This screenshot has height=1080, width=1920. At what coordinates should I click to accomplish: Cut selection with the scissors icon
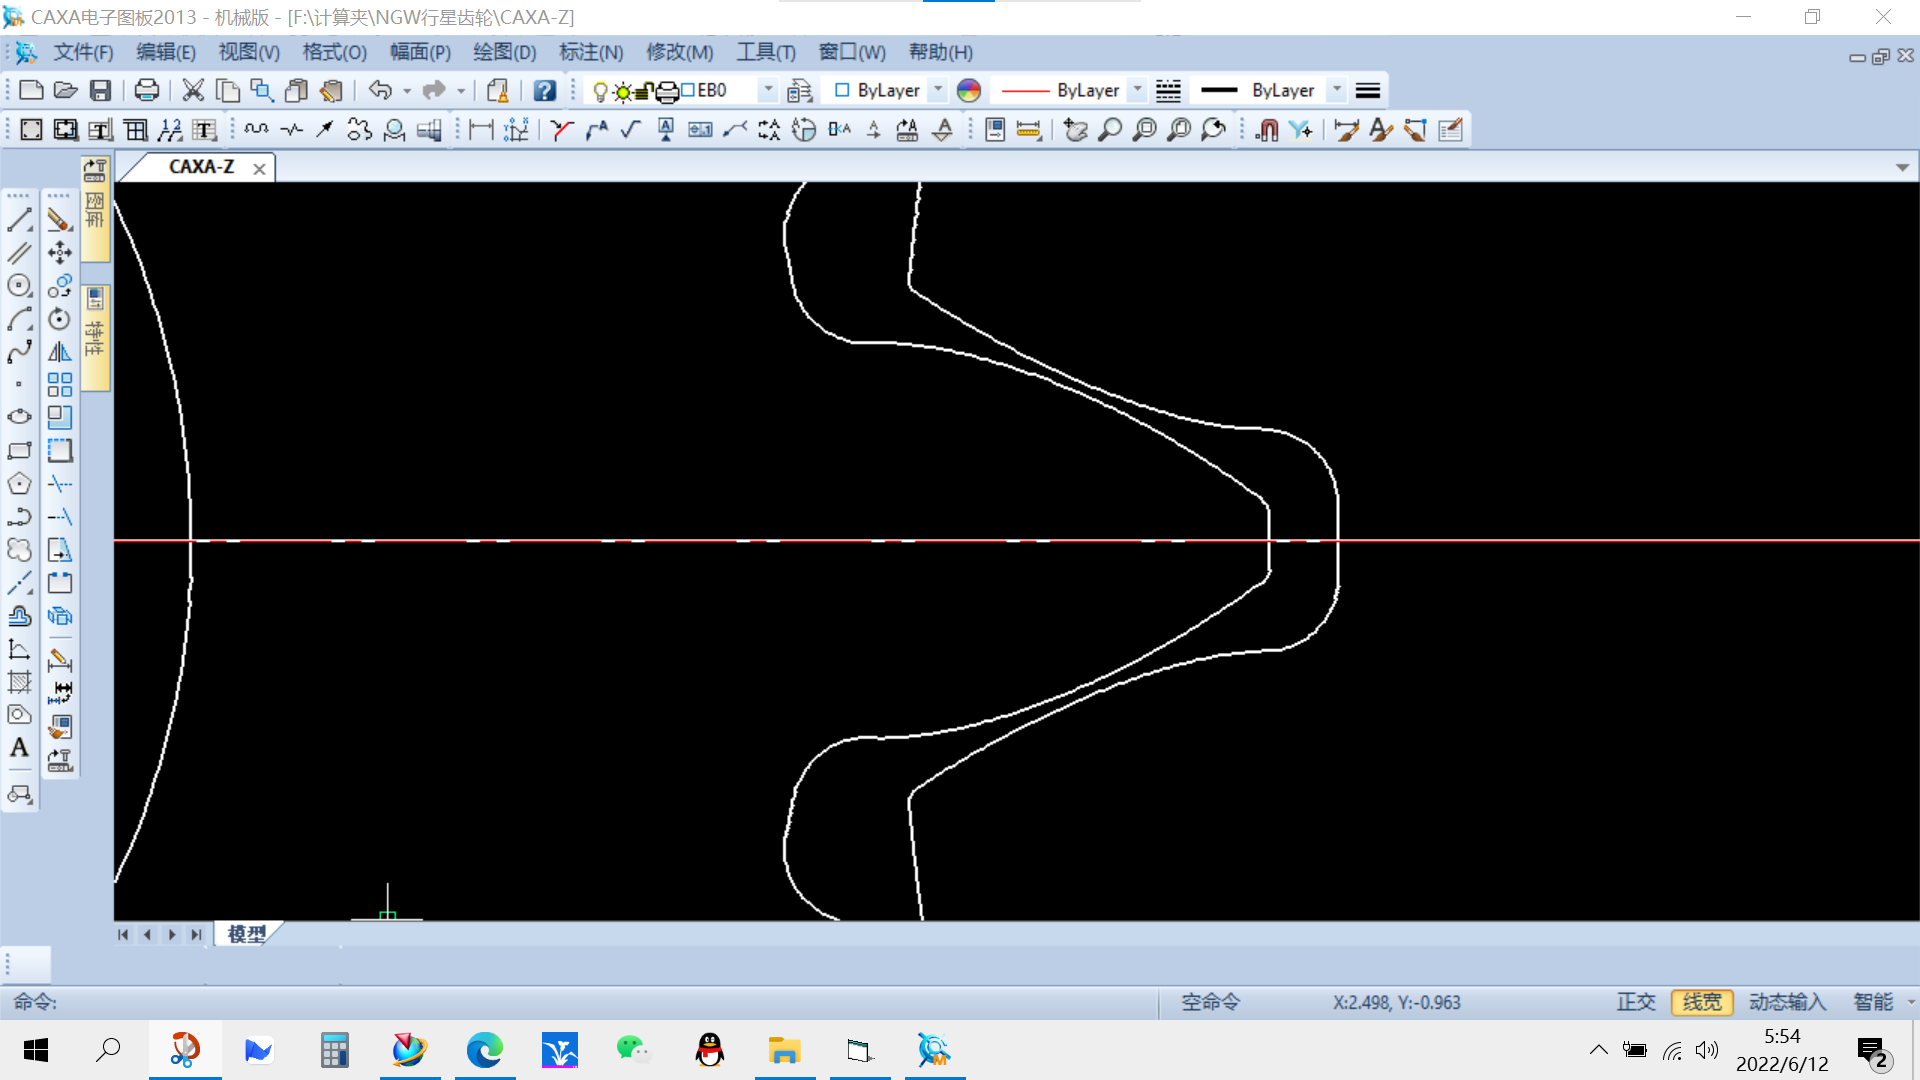tap(193, 91)
